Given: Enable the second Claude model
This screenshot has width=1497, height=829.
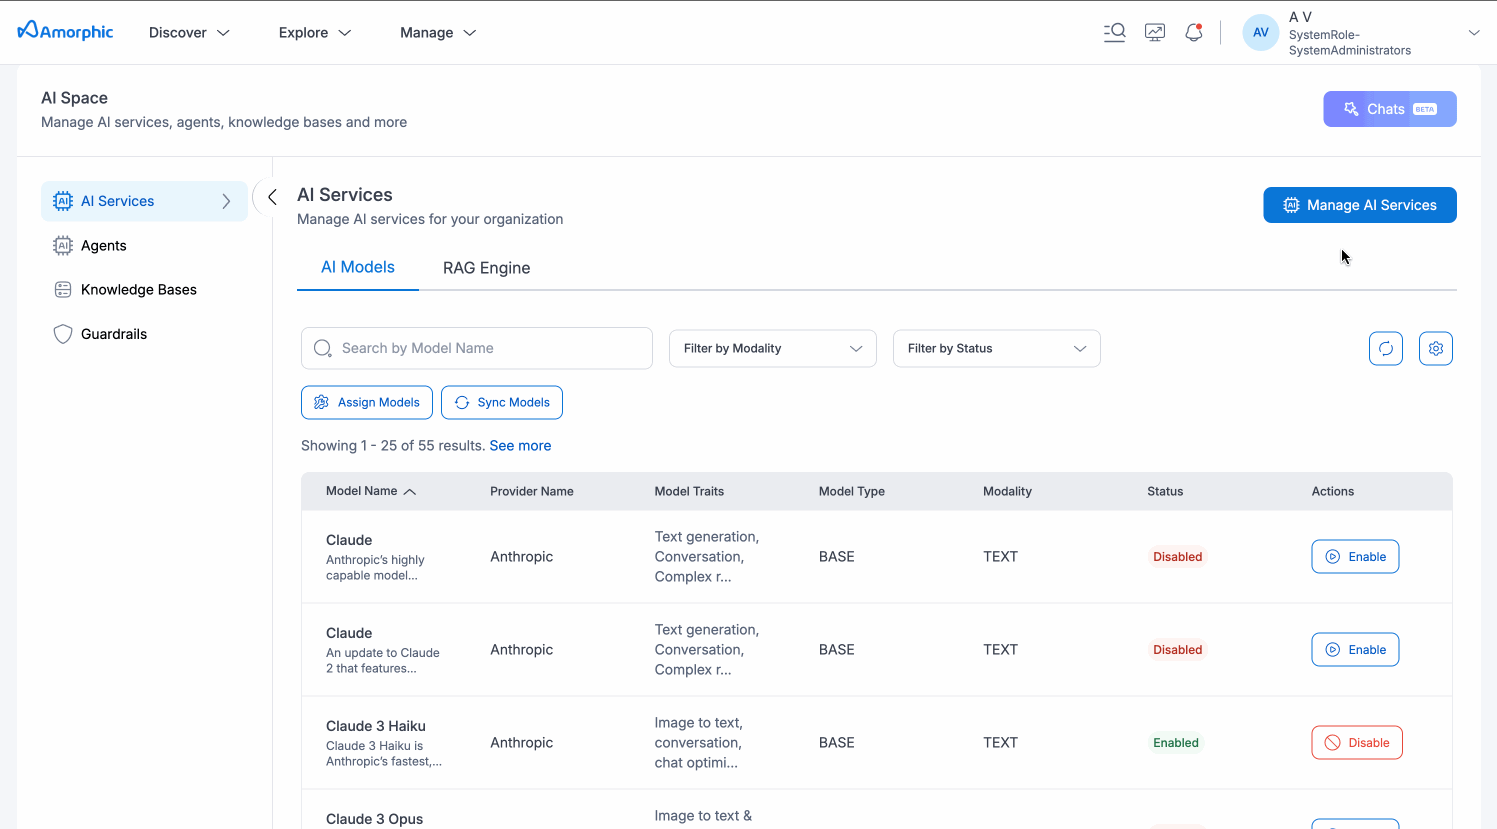Looking at the screenshot, I should coord(1354,650).
